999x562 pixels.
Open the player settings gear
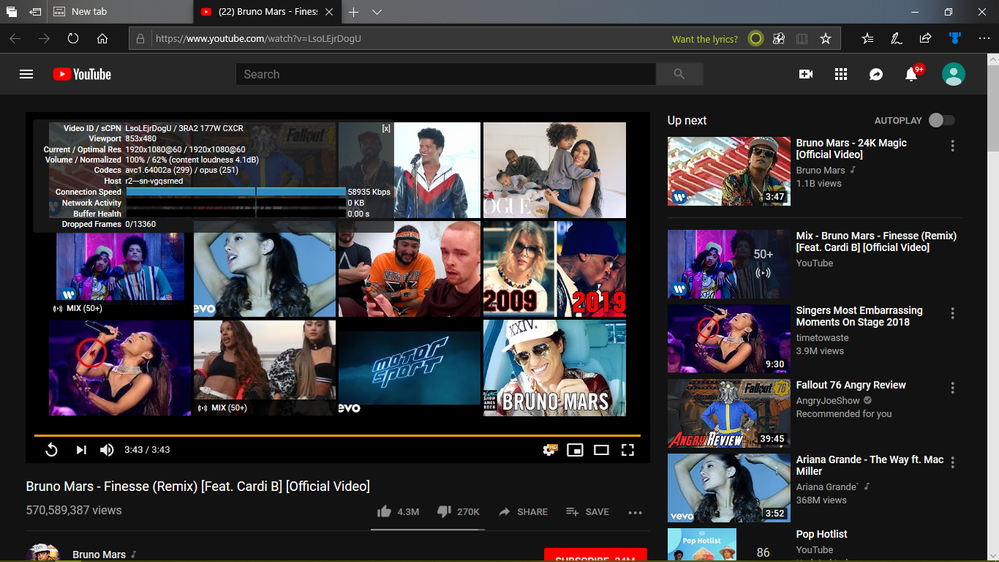coord(549,450)
